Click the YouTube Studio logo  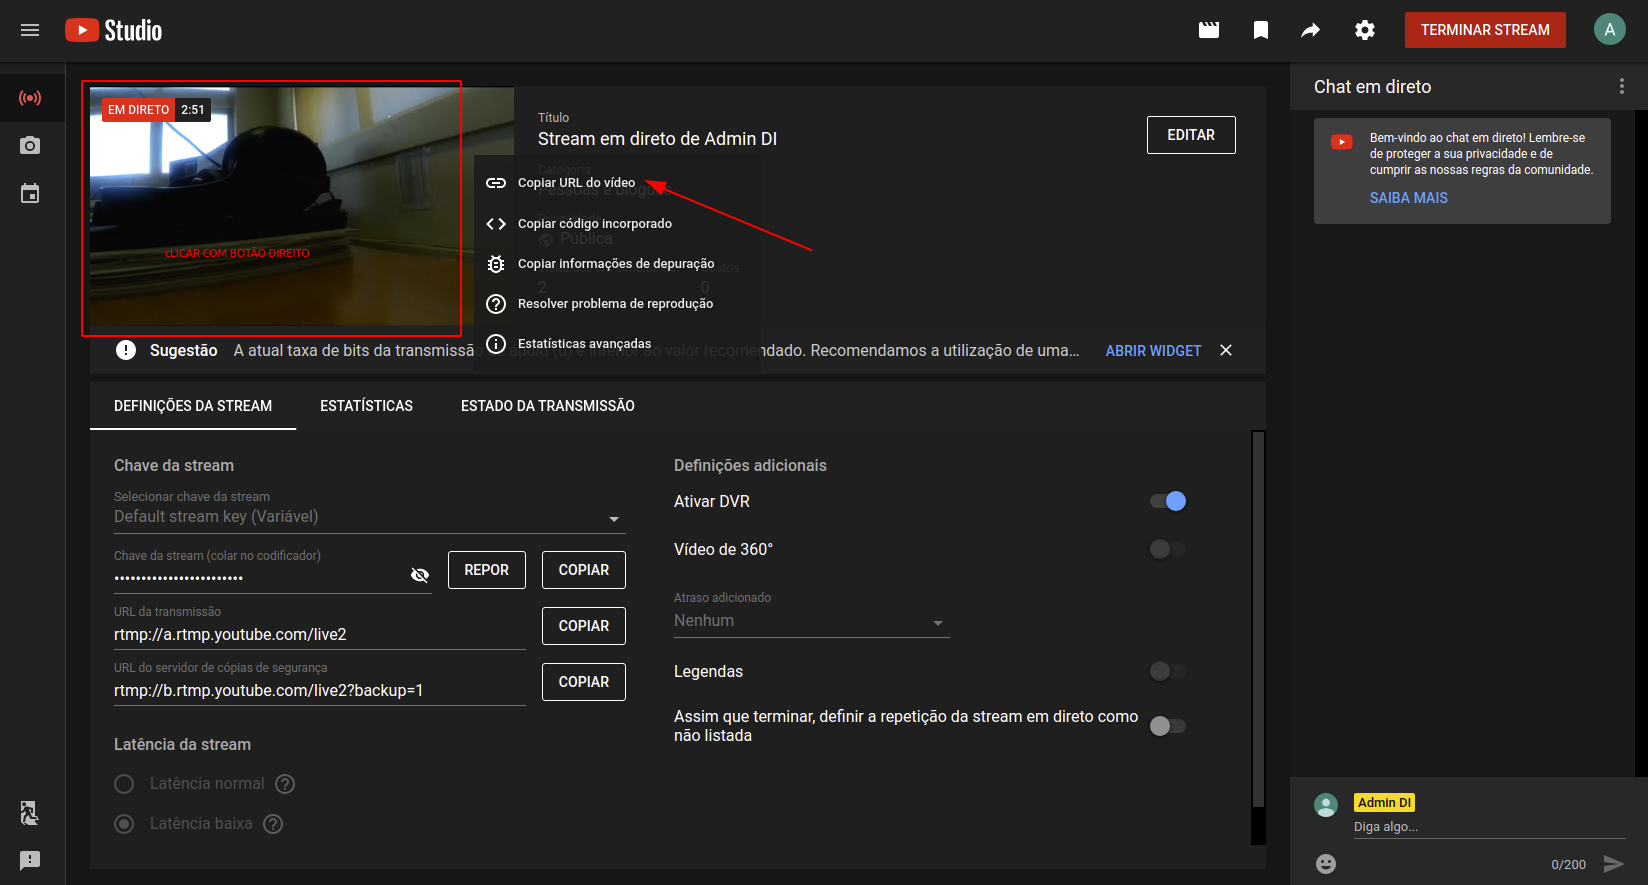[x=113, y=30]
